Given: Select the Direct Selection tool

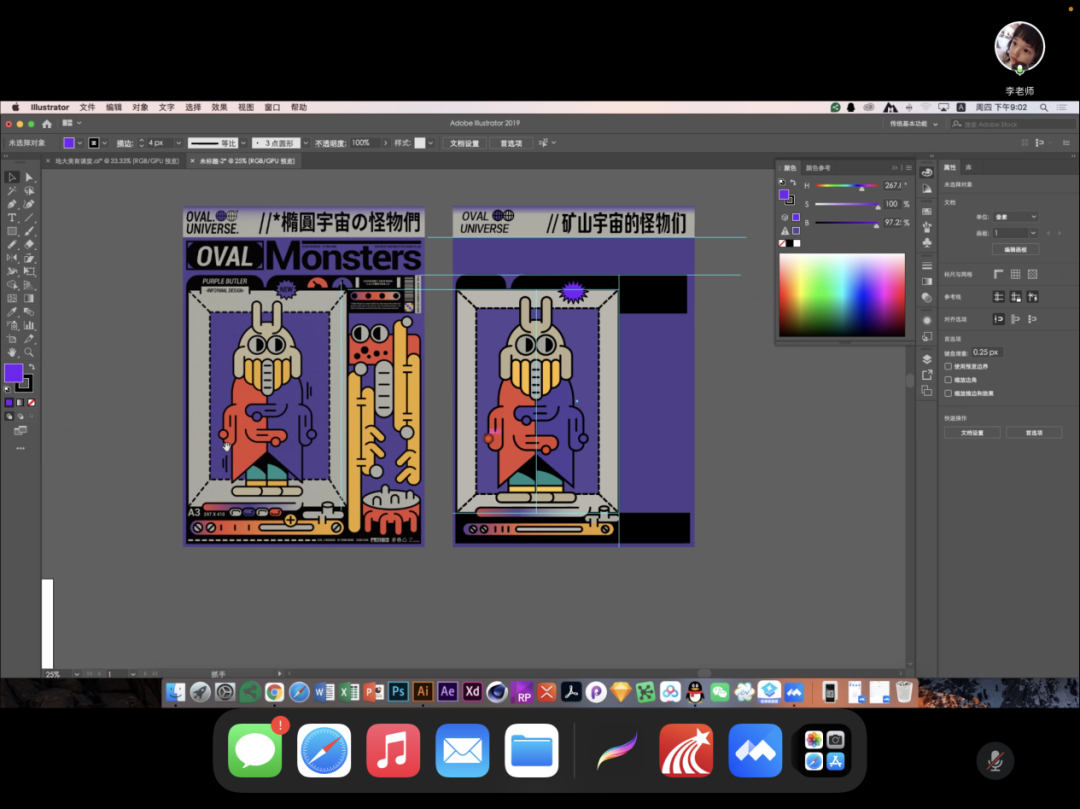Looking at the screenshot, I should pos(29,177).
